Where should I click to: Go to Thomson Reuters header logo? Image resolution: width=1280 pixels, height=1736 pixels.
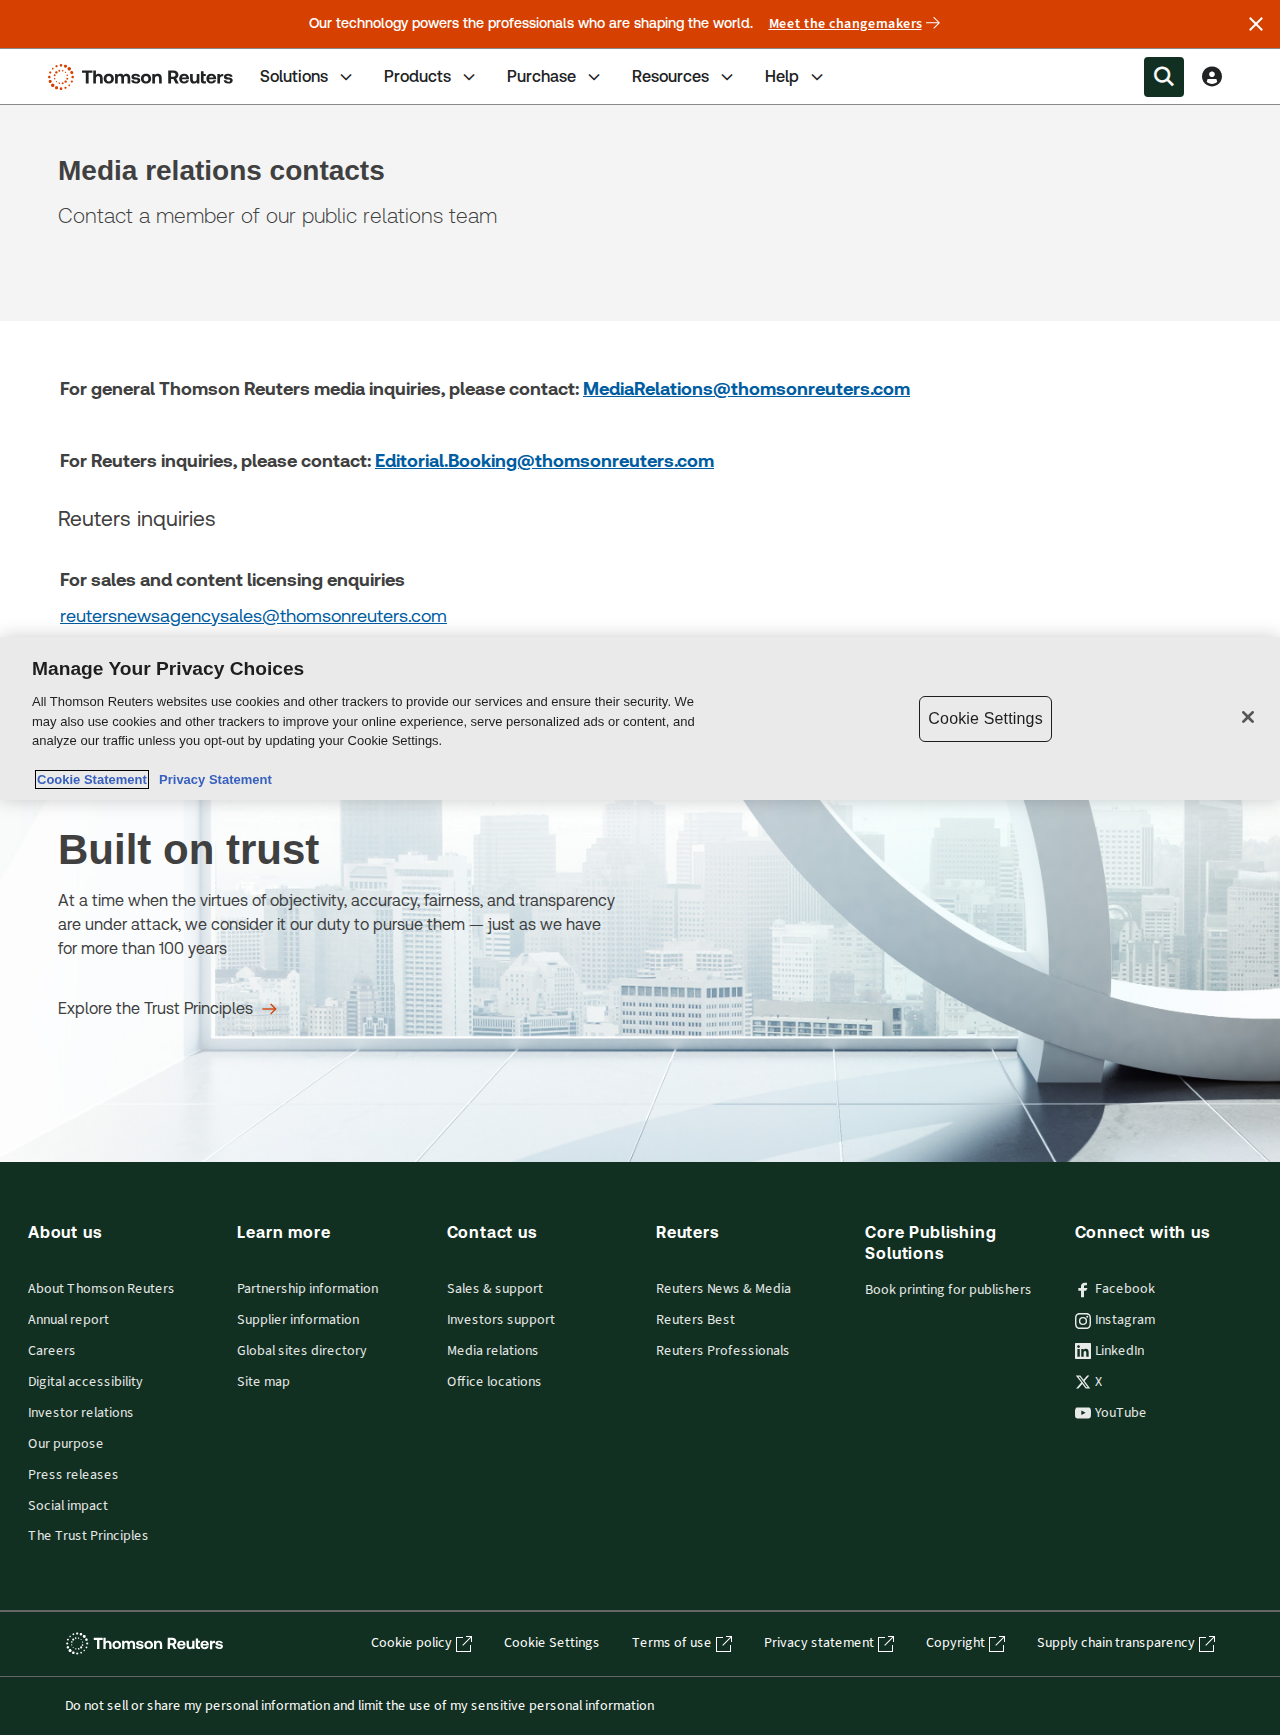(x=140, y=77)
